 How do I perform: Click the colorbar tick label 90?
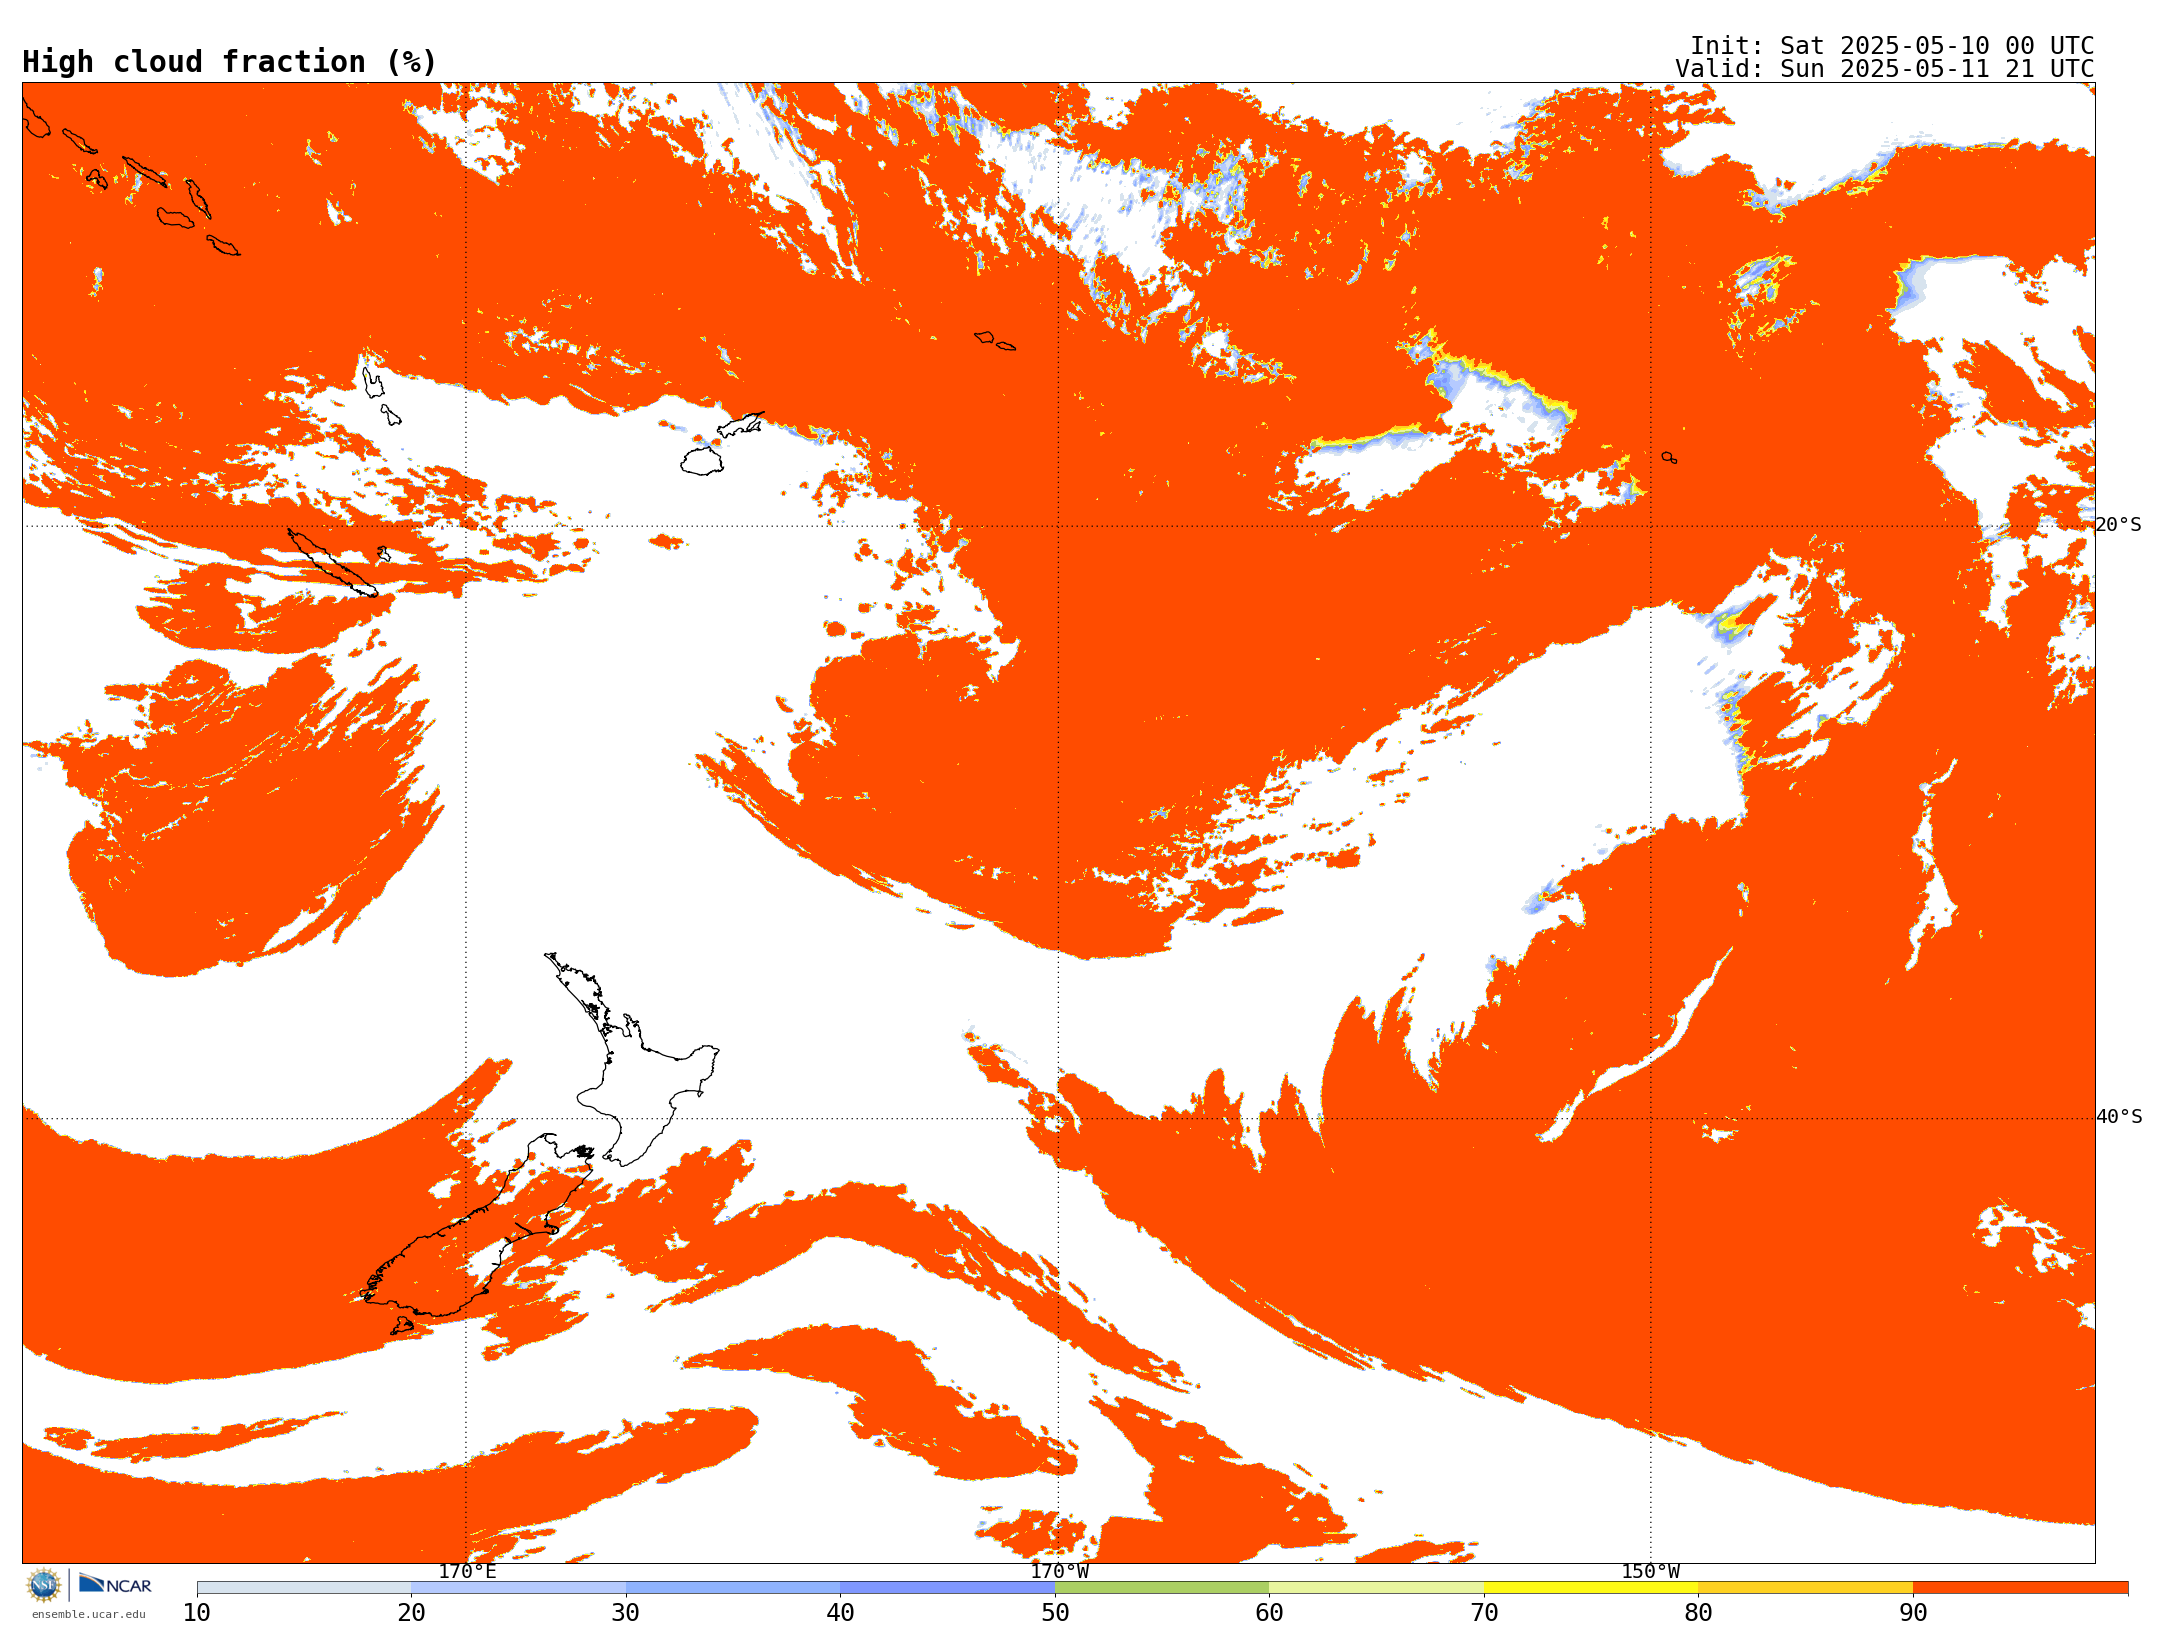[x=1913, y=1612]
